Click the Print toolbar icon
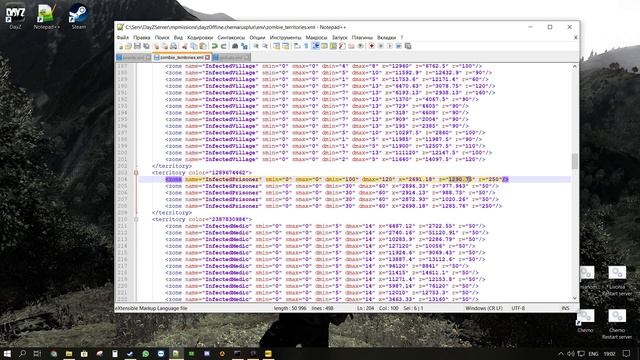 (x=173, y=46)
